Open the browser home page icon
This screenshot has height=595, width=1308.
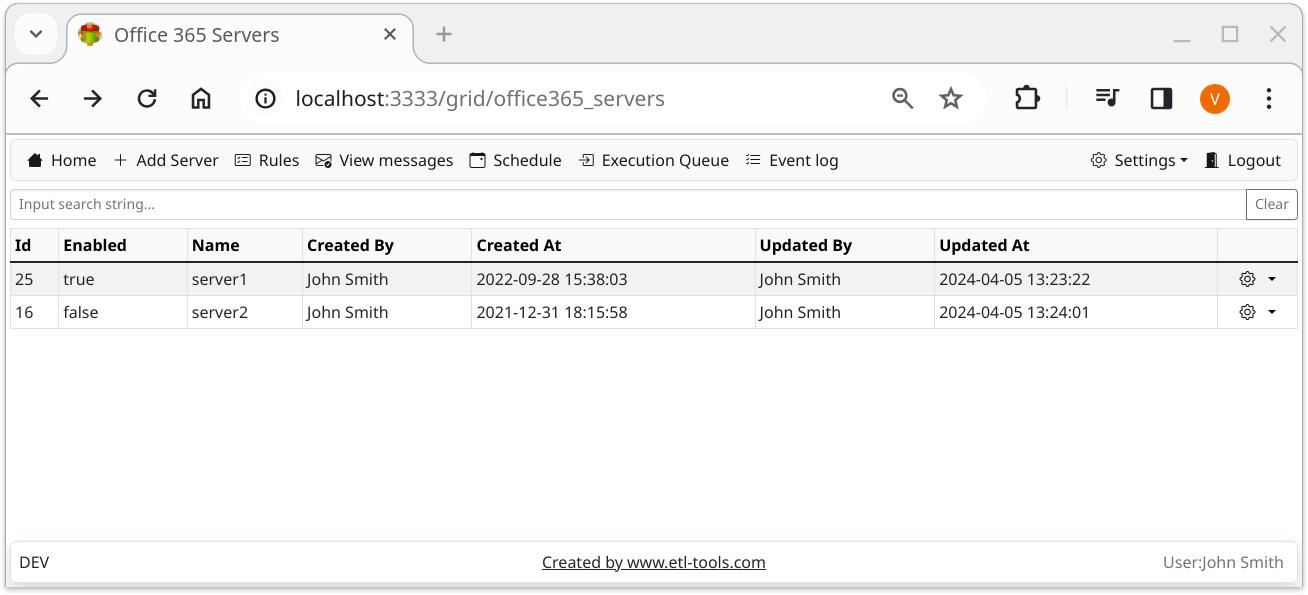click(x=201, y=98)
